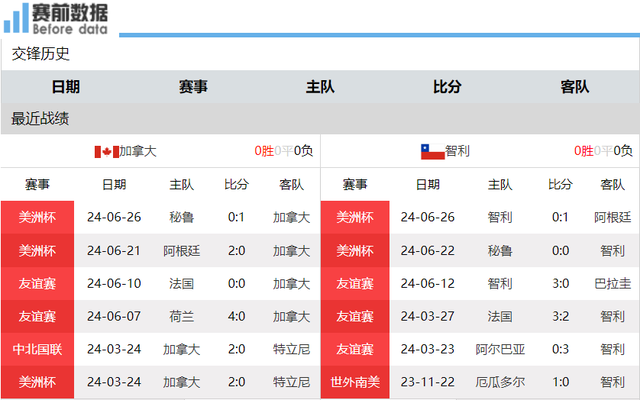Click 美洲杯 tag for Chile 24-06-22 match
640x400 pixels.
[x=355, y=251]
